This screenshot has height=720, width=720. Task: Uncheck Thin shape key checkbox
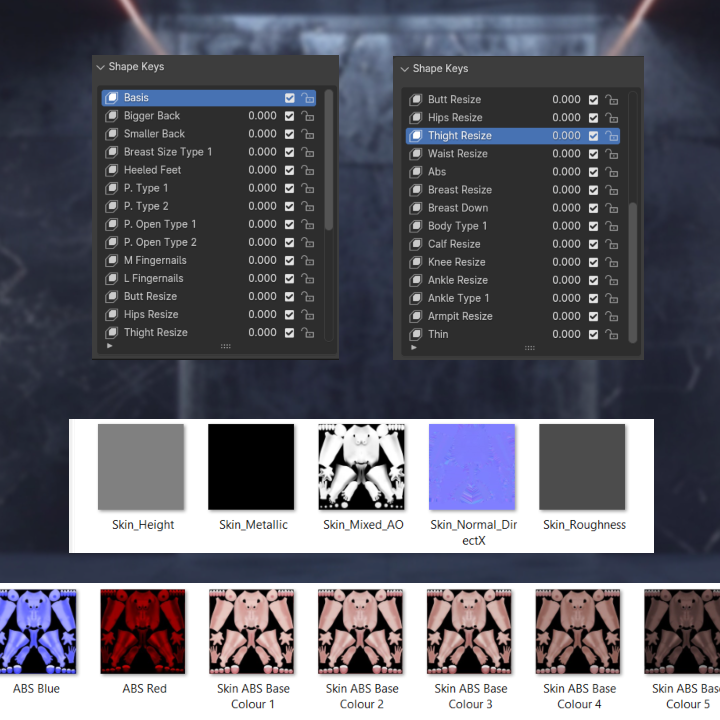pos(593,334)
